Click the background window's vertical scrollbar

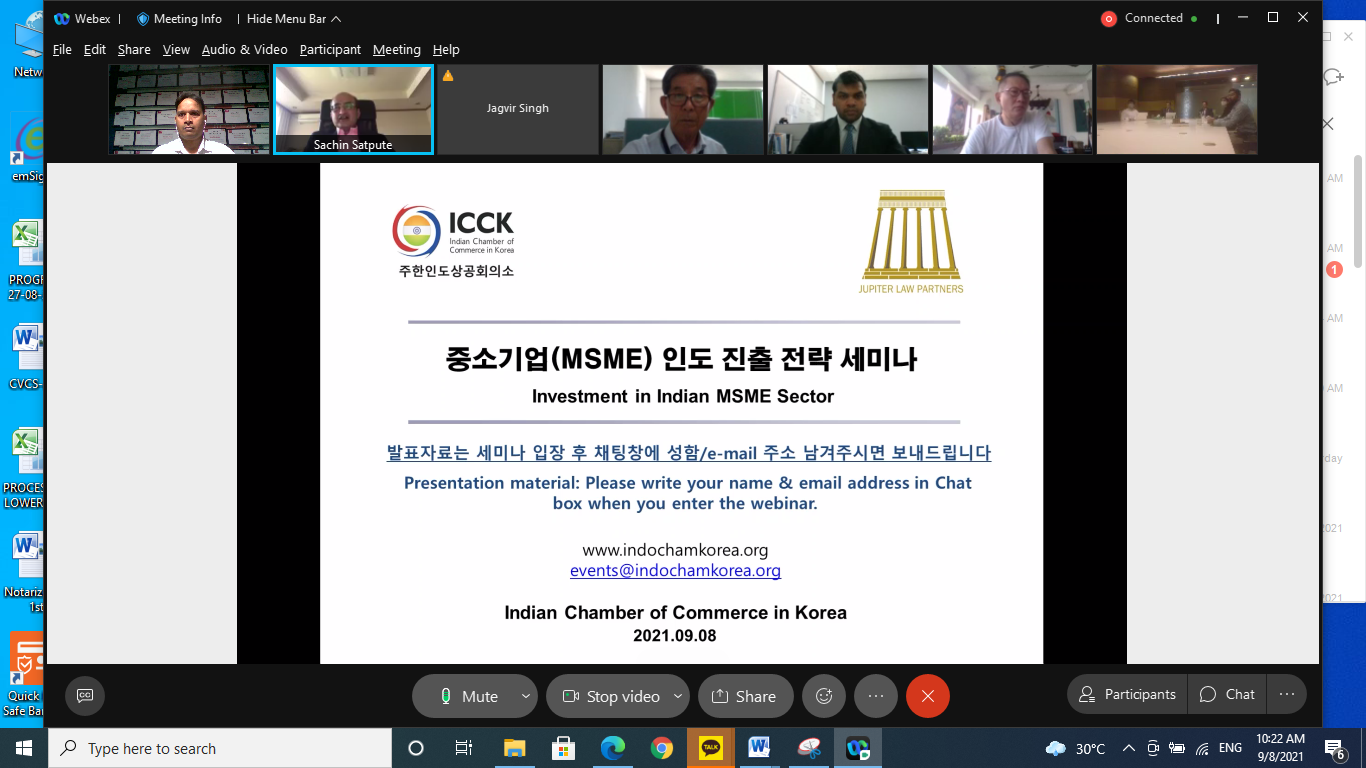tap(1358, 210)
